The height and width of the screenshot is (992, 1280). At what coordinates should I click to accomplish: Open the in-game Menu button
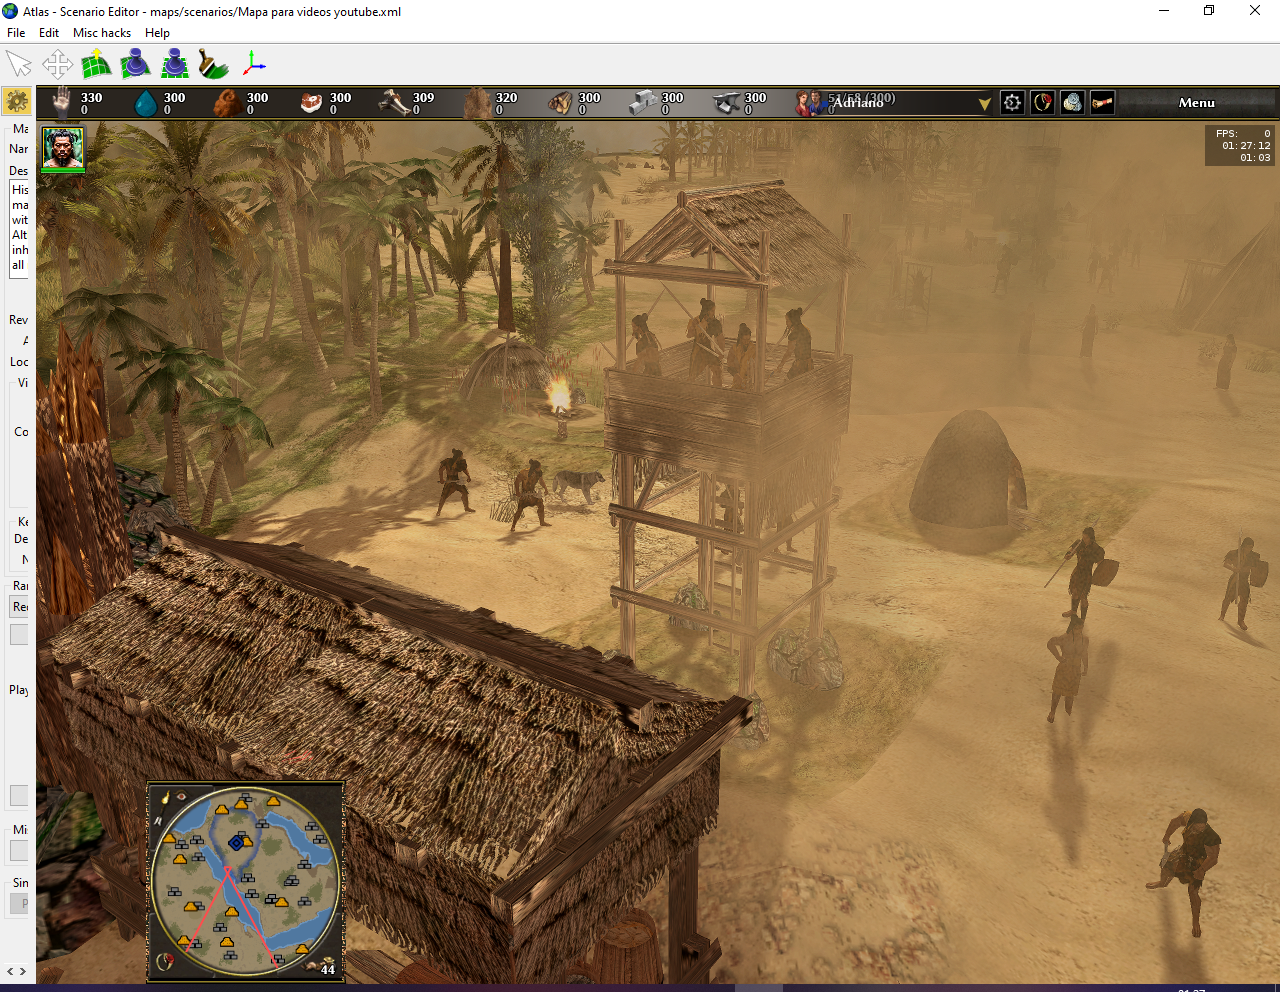(1196, 102)
